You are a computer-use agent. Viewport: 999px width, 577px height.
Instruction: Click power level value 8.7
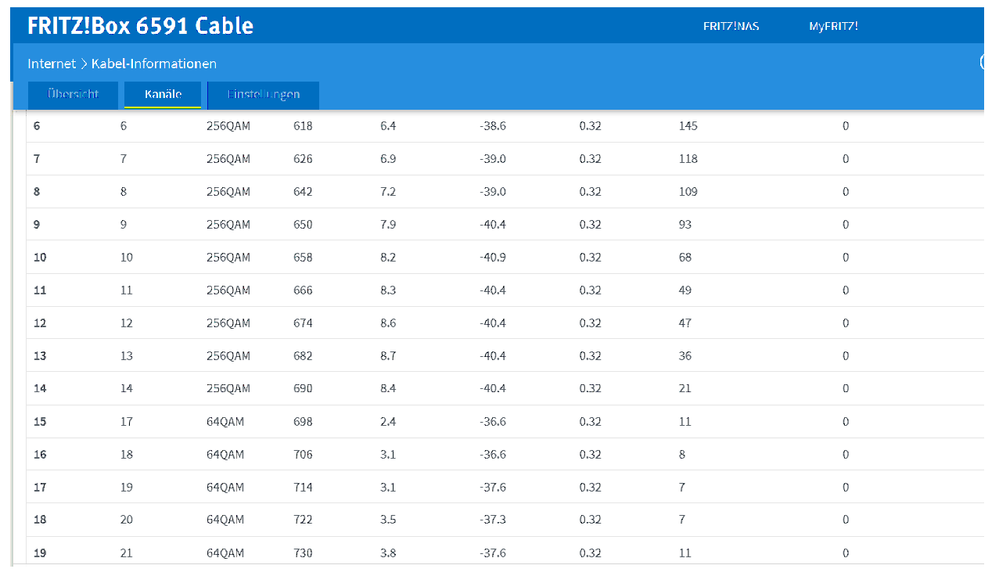388,356
